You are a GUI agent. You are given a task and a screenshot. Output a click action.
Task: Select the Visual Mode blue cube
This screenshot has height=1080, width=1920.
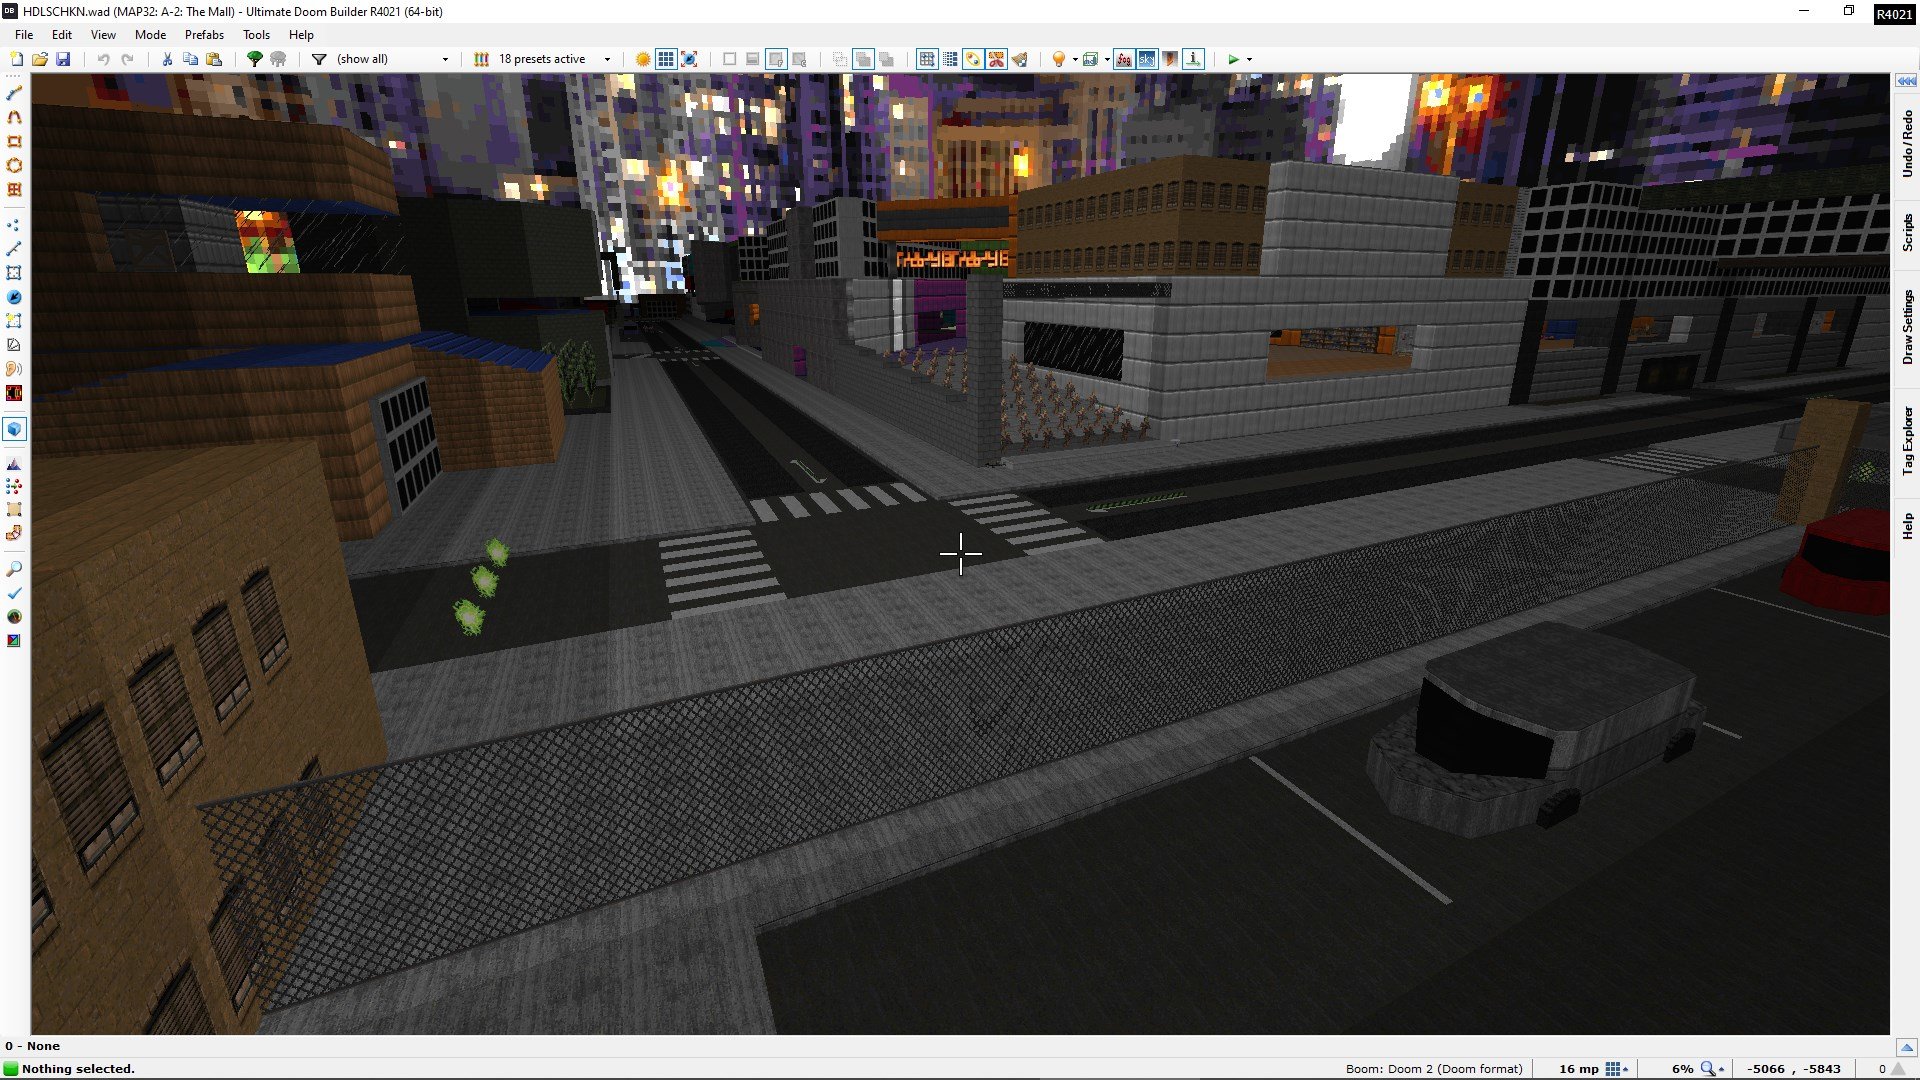(x=14, y=429)
